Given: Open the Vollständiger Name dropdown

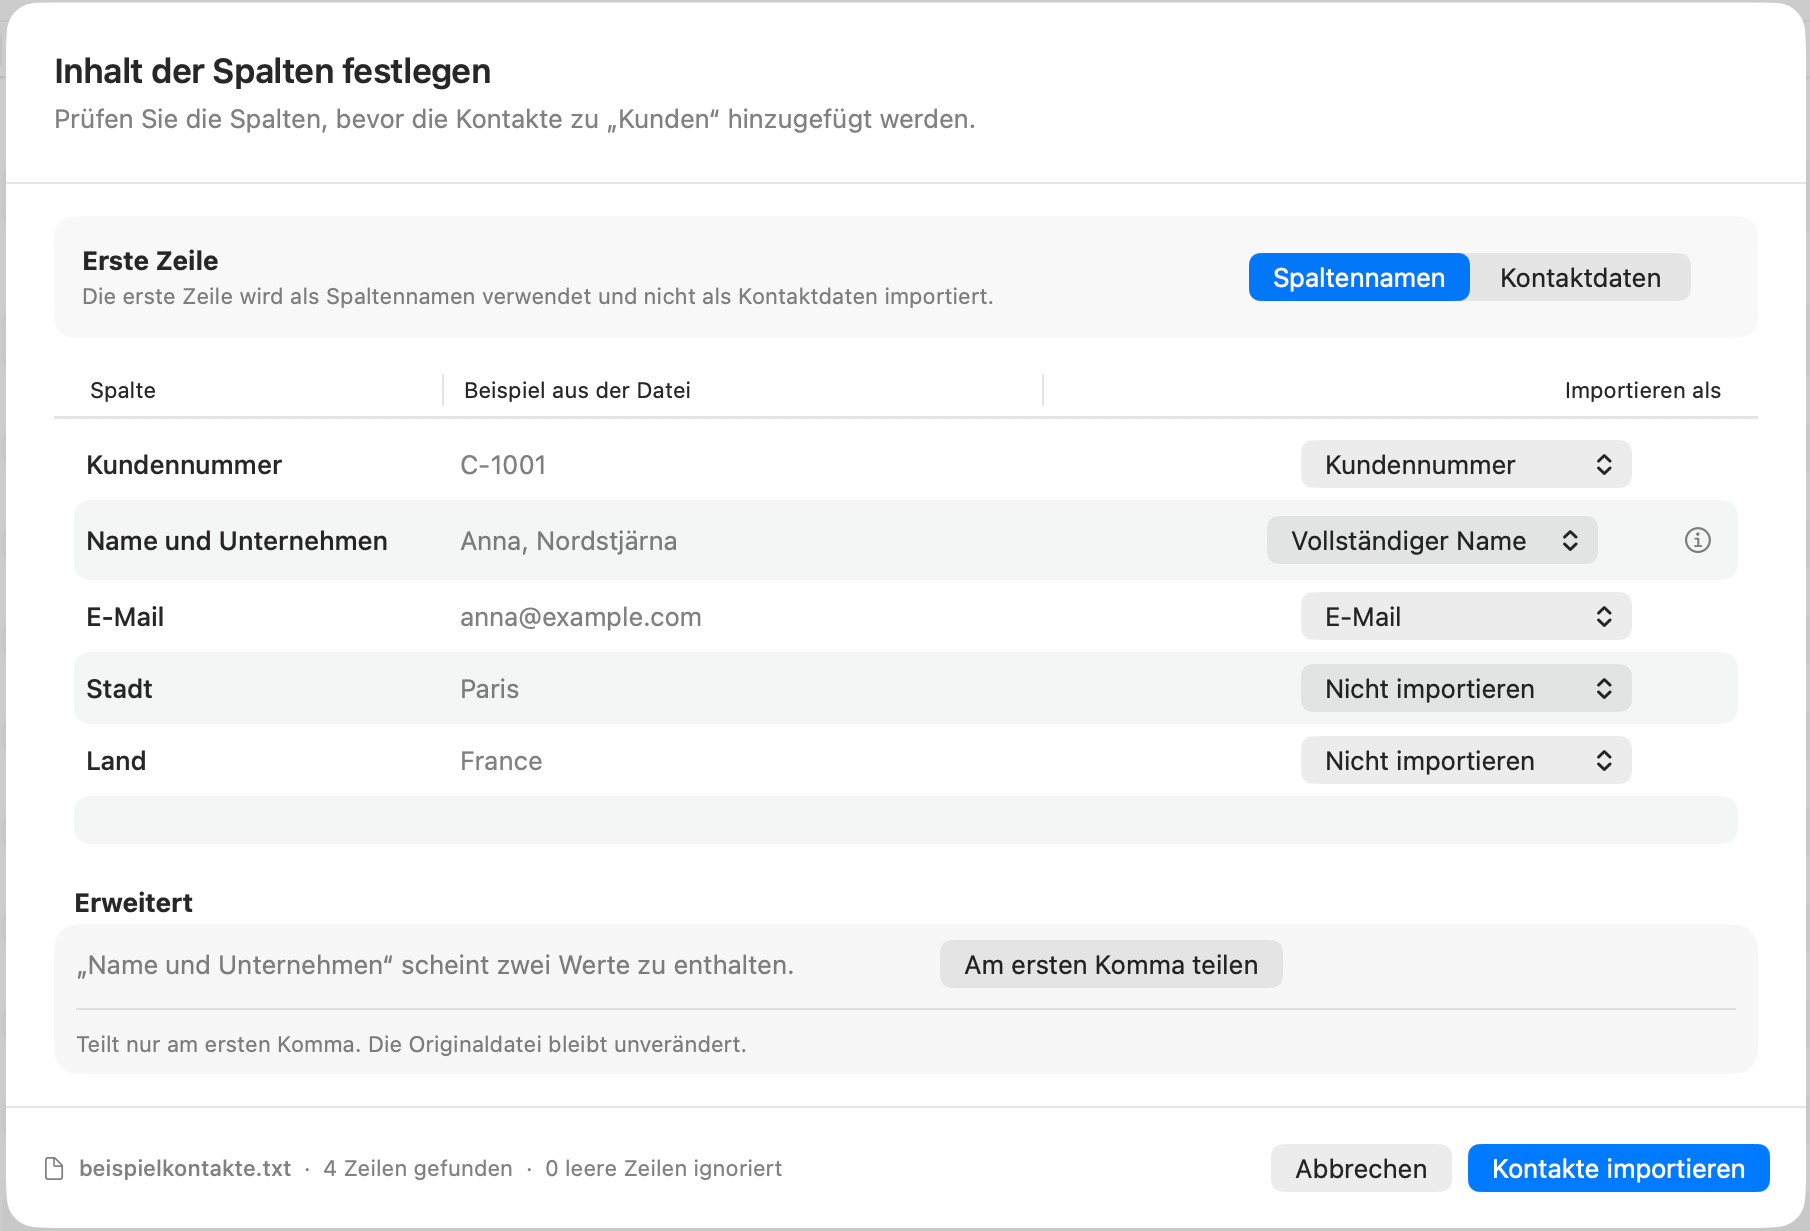Looking at the screenshot, I should (1432, 540).
